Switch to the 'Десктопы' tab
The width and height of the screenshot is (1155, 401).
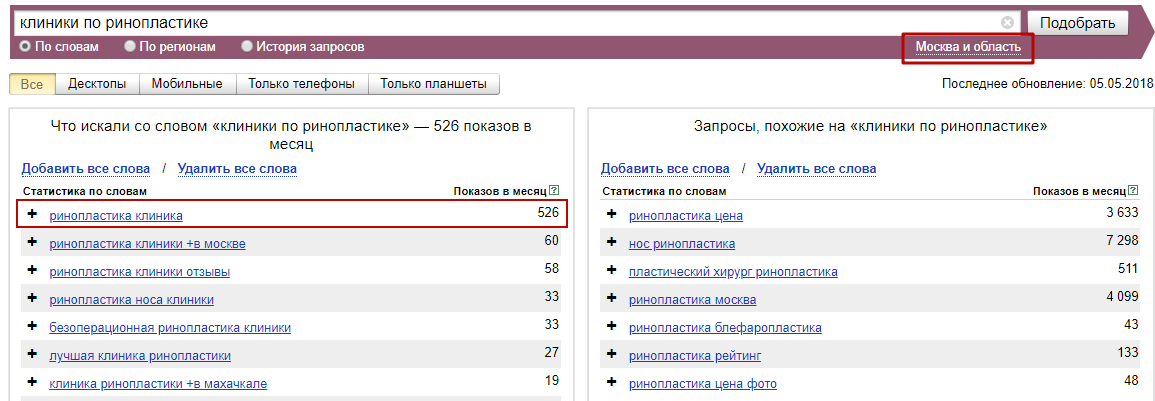pos(97,84)
